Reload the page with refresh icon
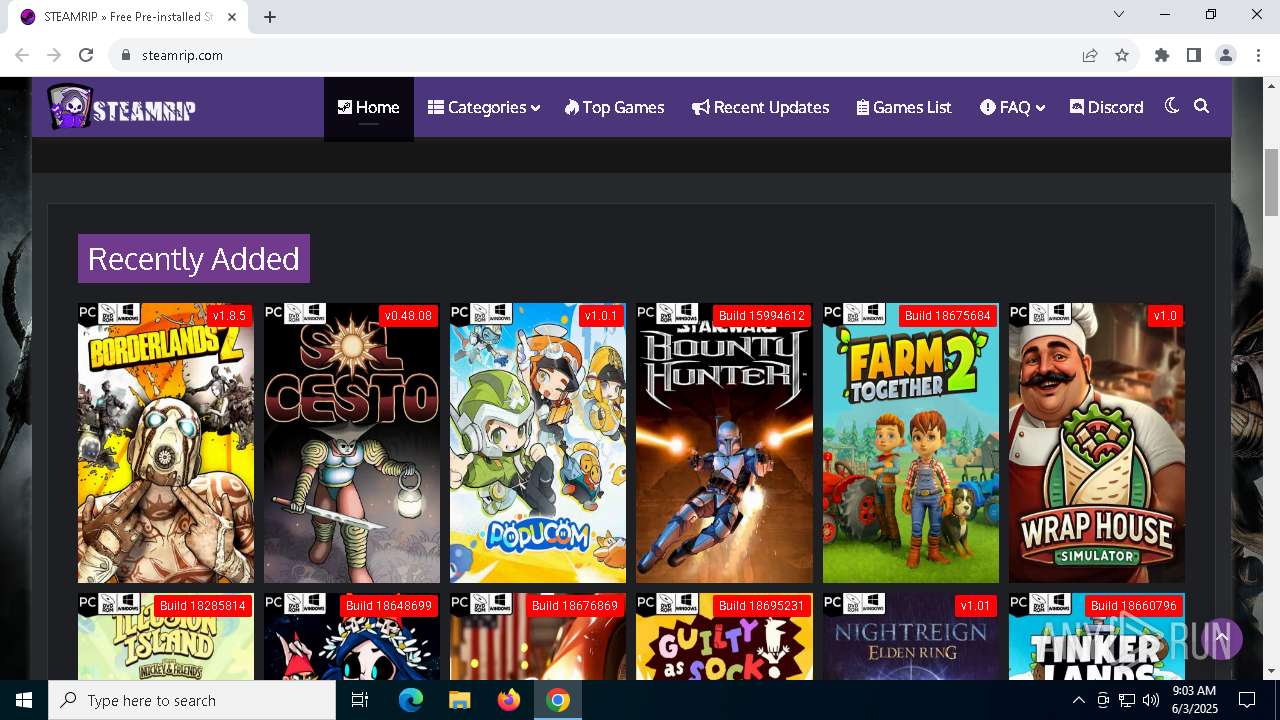 pos(86,55)
